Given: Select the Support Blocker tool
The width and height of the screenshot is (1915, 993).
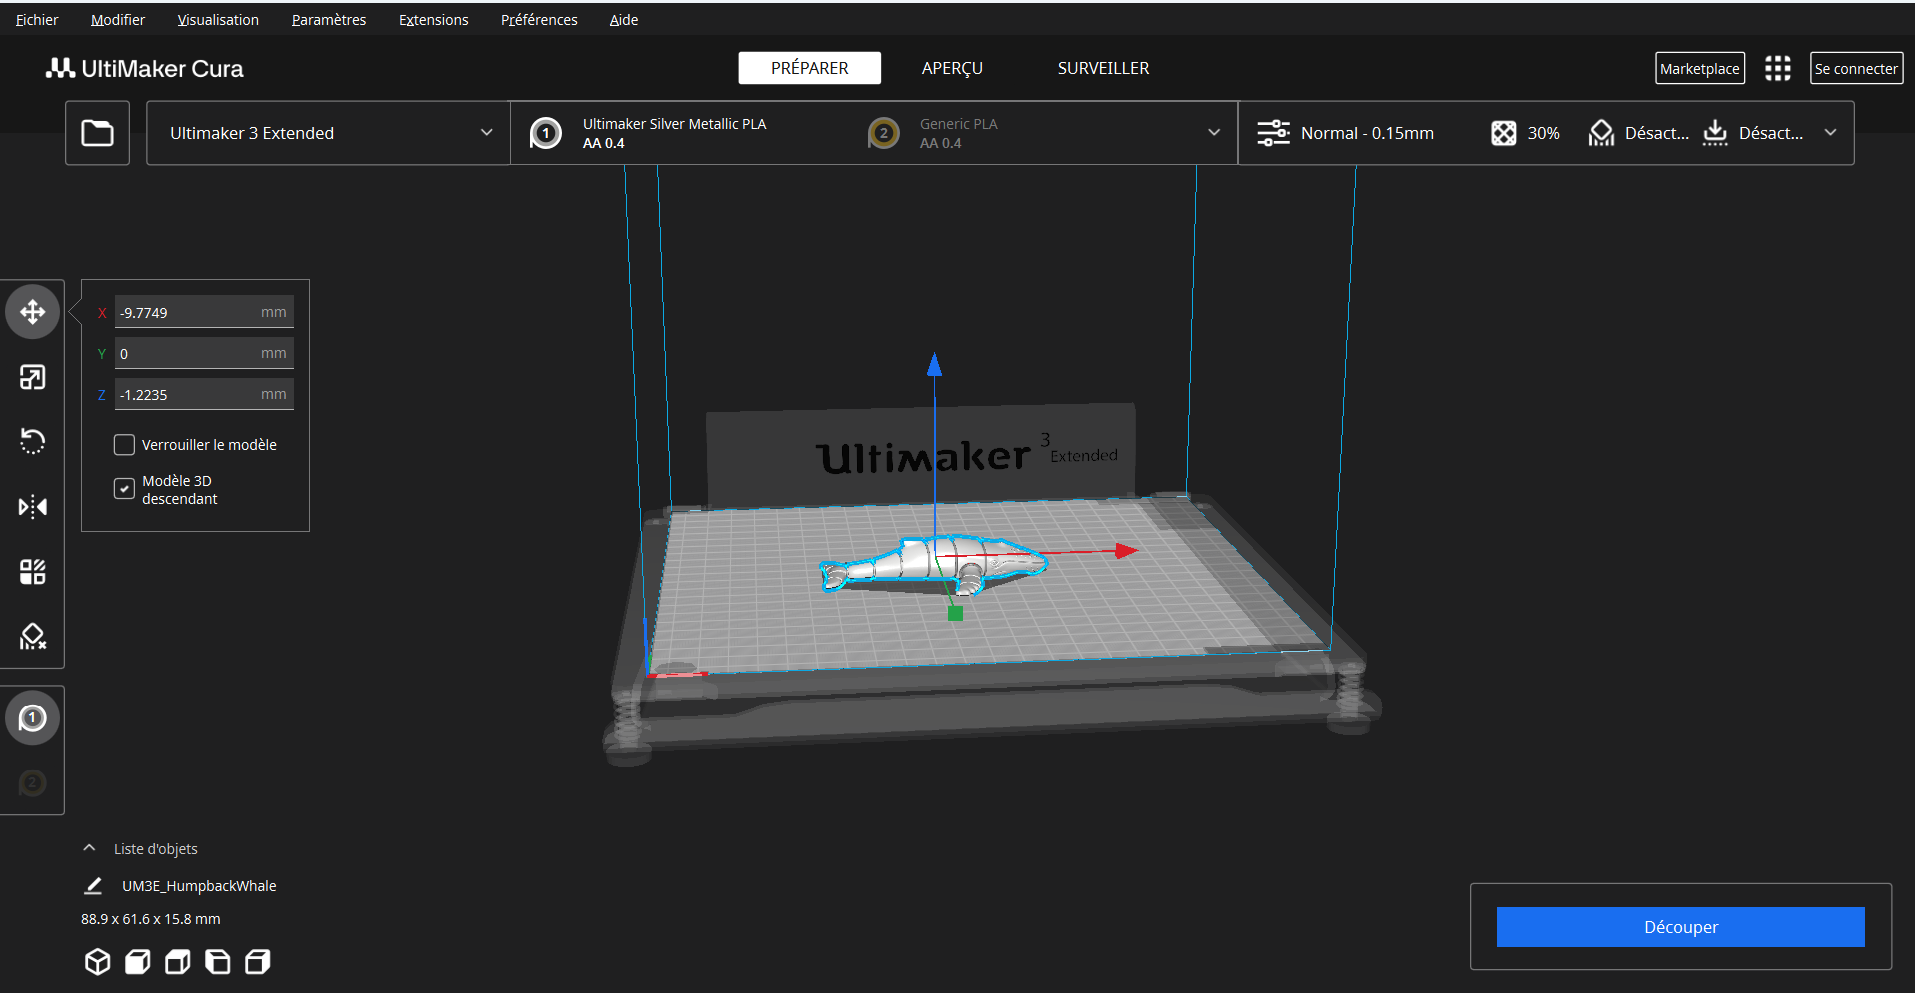Looking at the screenshot, I should coord(32,637).
